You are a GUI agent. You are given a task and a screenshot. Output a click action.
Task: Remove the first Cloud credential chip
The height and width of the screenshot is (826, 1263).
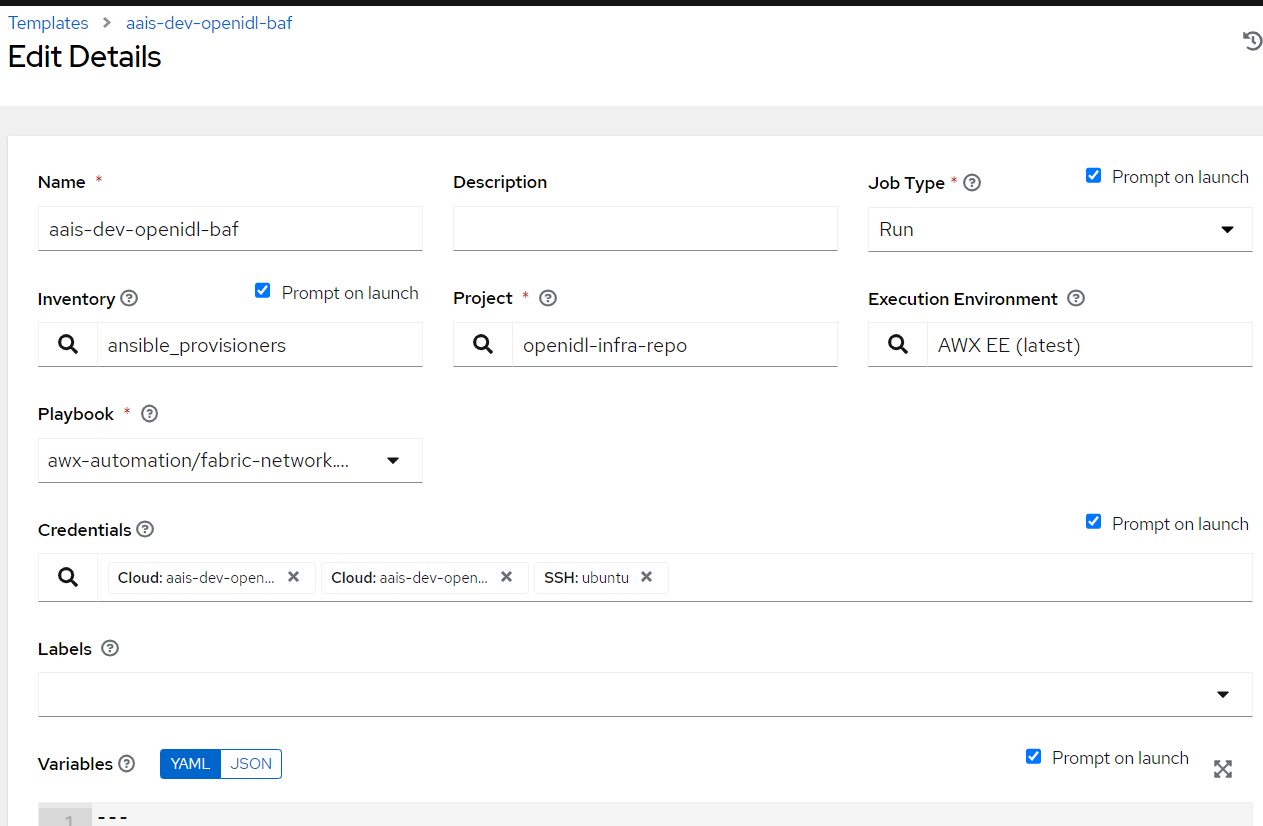point(293,577)
